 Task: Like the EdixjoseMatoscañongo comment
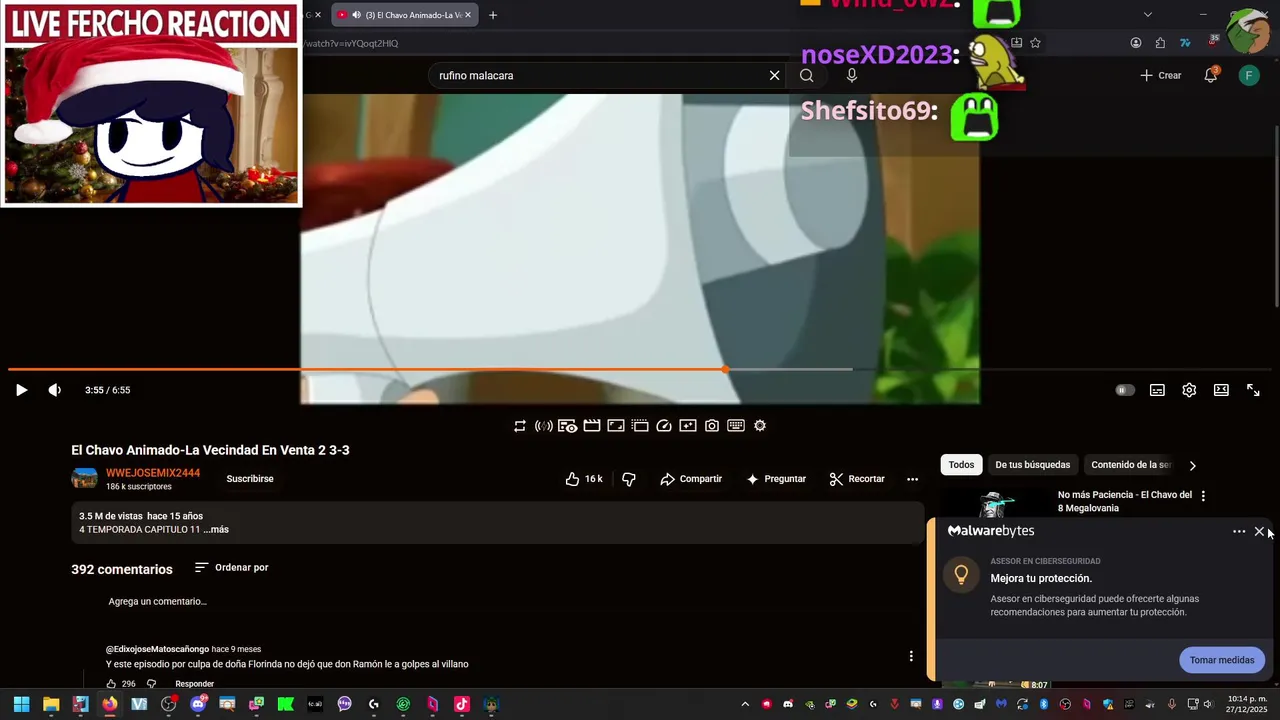111,684
